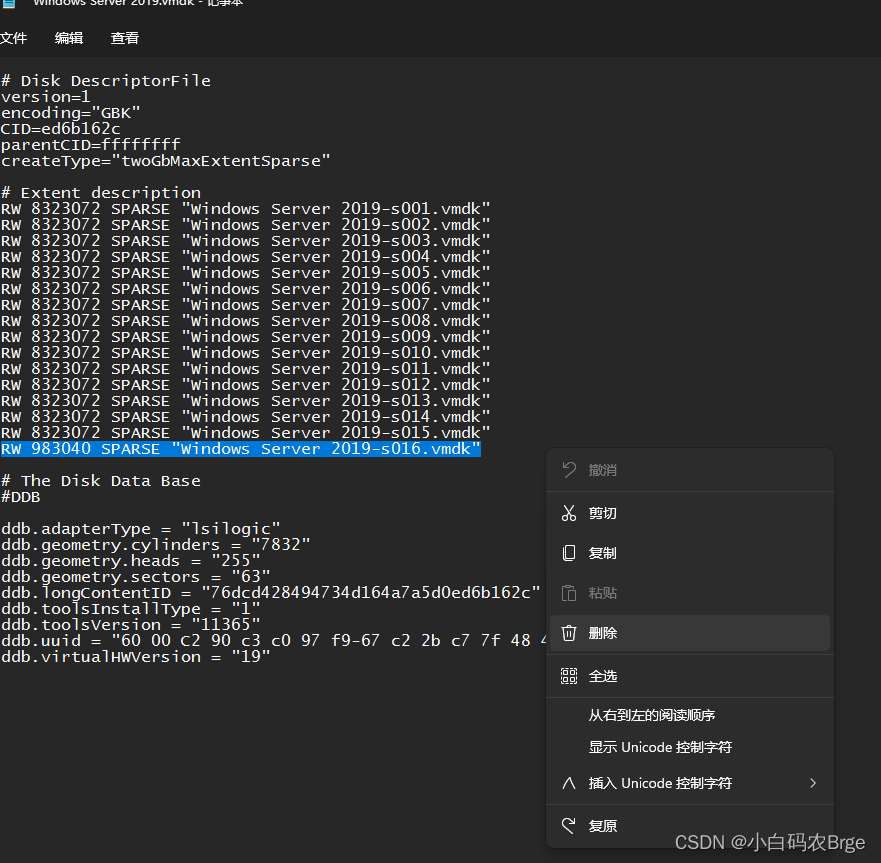Viewport: 881px width, 863px height.
Task: Click the 撤消 undo icon in context menu
Action: [x=569, y=470]
